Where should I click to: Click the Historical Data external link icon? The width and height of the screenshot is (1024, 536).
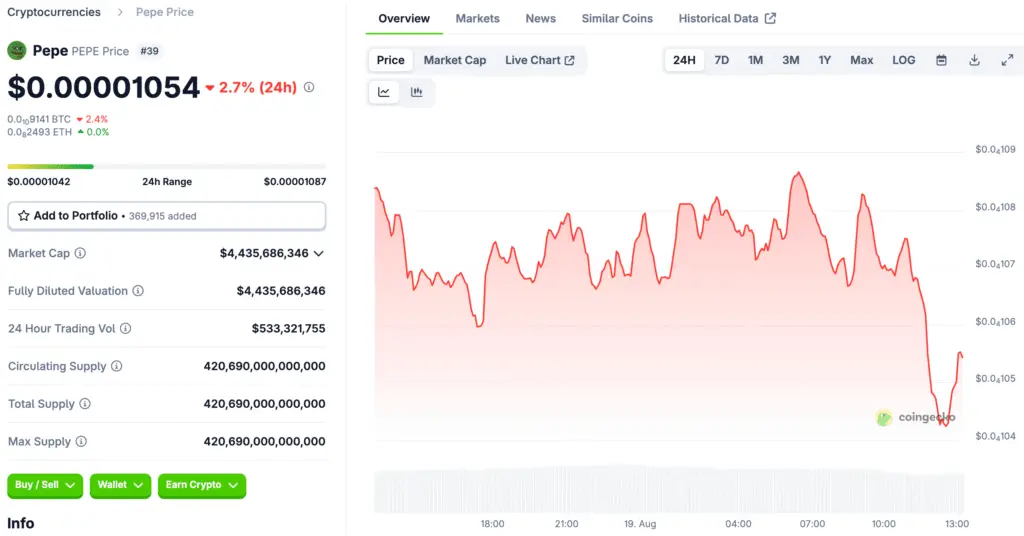771,18
